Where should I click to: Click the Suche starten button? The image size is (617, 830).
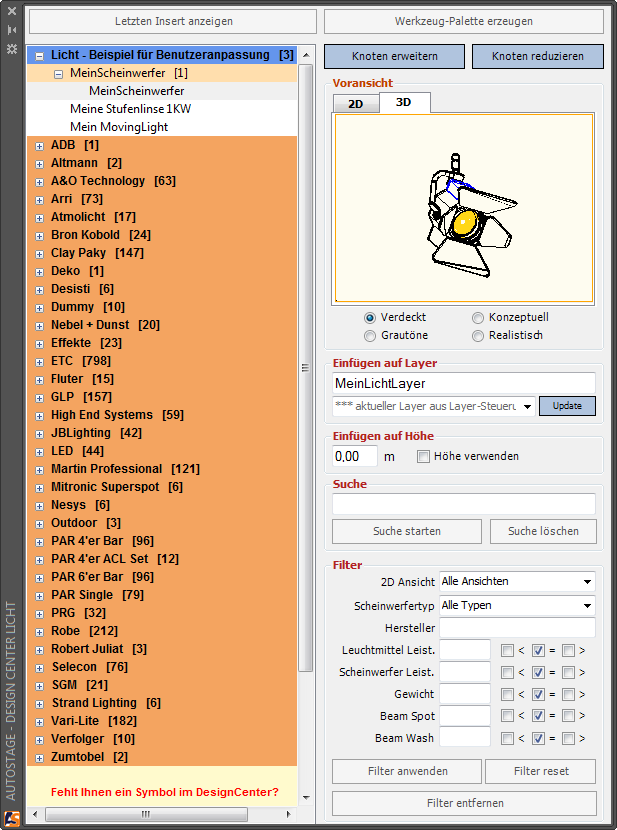click(x=406, y=531)
